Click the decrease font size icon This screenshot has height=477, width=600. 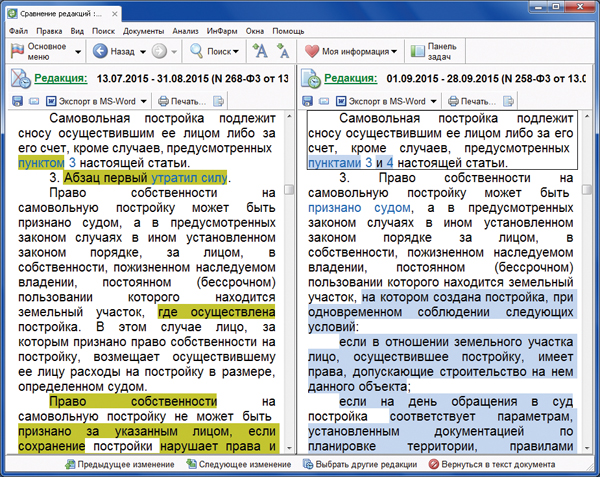(x=283, y=50)
